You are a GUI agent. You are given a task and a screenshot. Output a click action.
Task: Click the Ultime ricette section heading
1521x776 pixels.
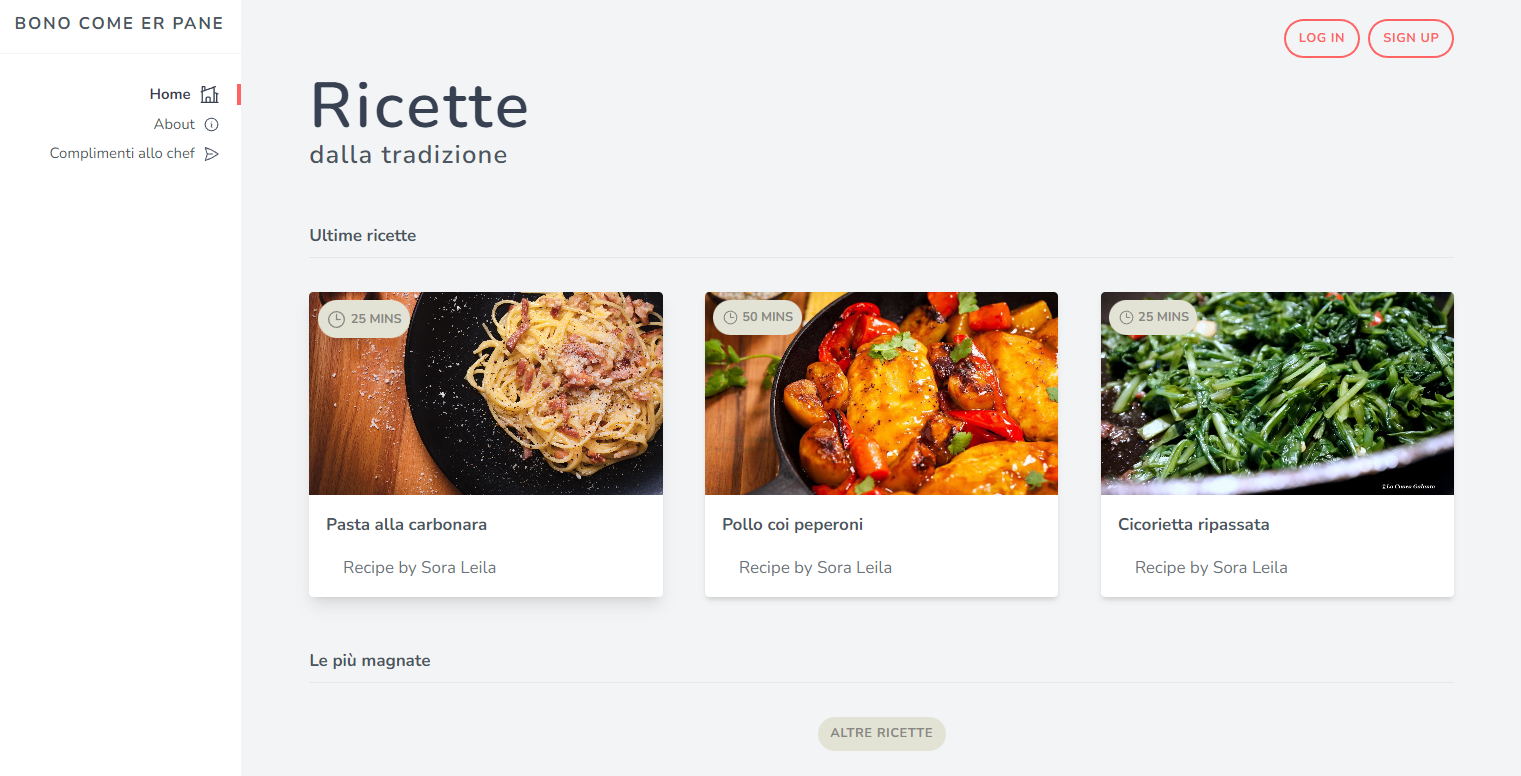point(363,235)
